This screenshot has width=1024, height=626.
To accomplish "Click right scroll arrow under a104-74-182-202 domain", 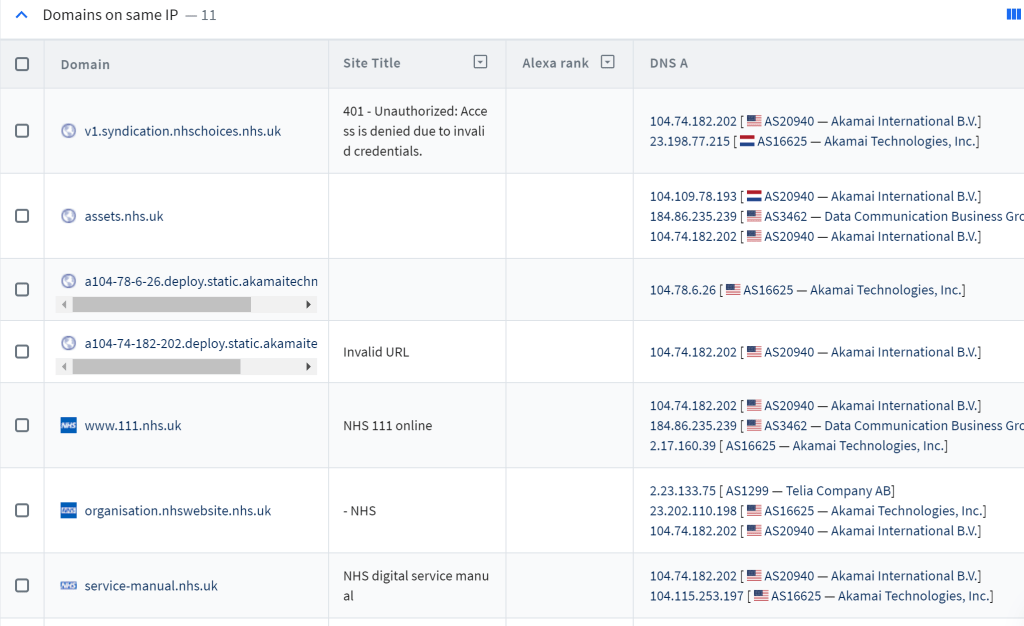I will [x=308, y=367].
